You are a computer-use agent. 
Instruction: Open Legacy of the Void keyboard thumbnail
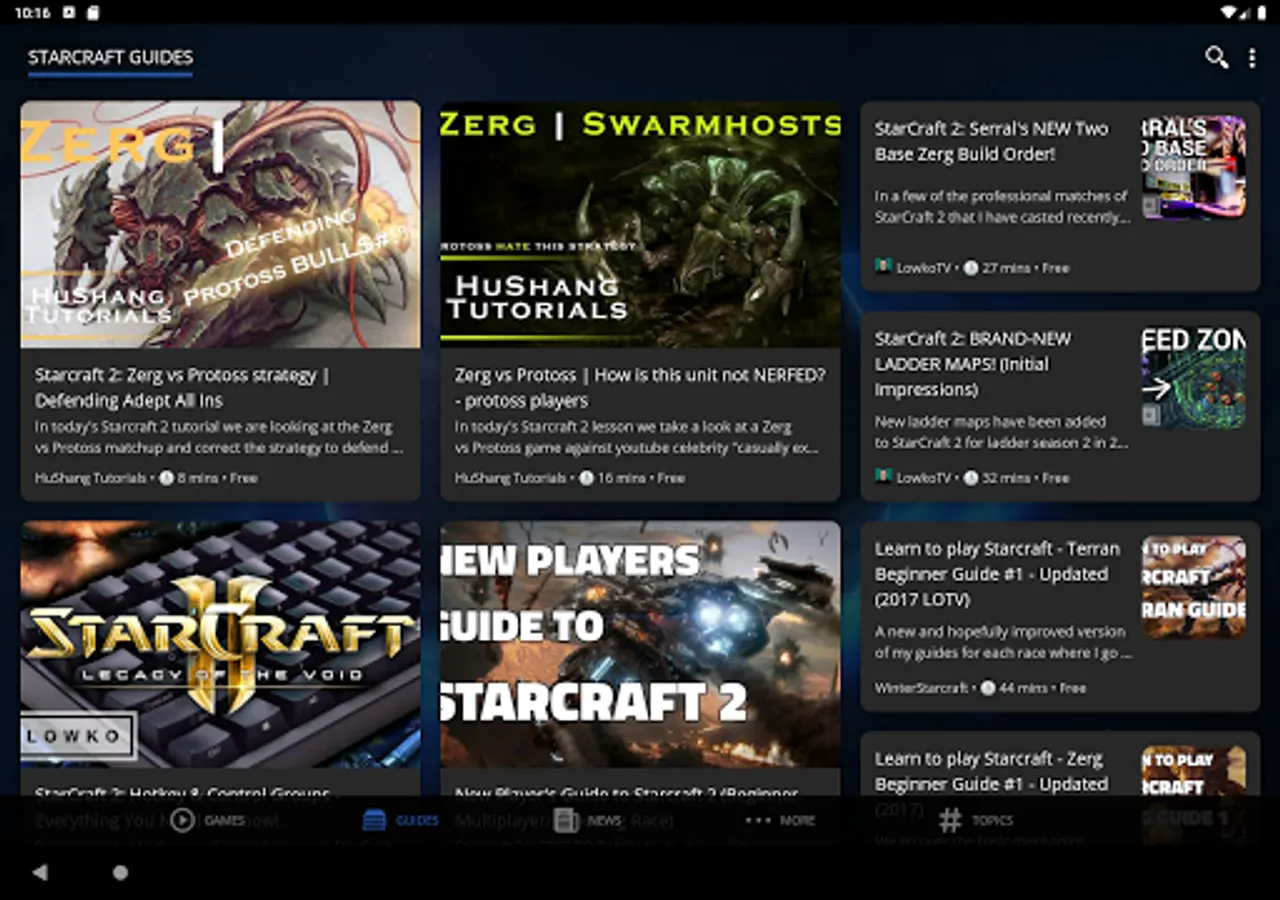[x=220, y=644]
